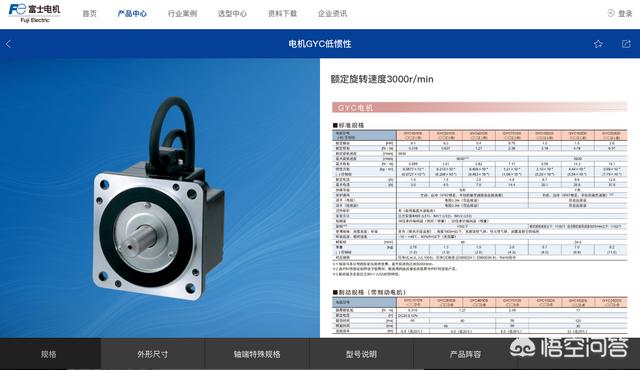Viewport: 640px width, 370px height.
Task: Switch to the 型号说明 tab
Action: tap(361, 354)
